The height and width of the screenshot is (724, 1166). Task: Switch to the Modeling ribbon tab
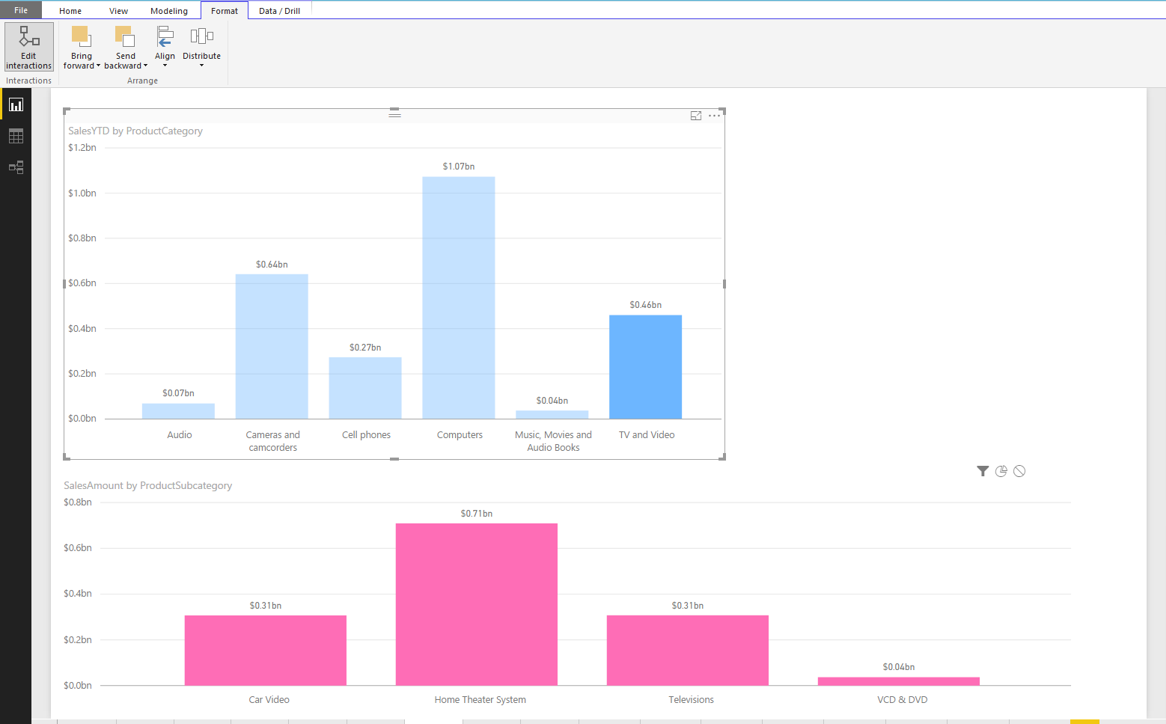169,11
